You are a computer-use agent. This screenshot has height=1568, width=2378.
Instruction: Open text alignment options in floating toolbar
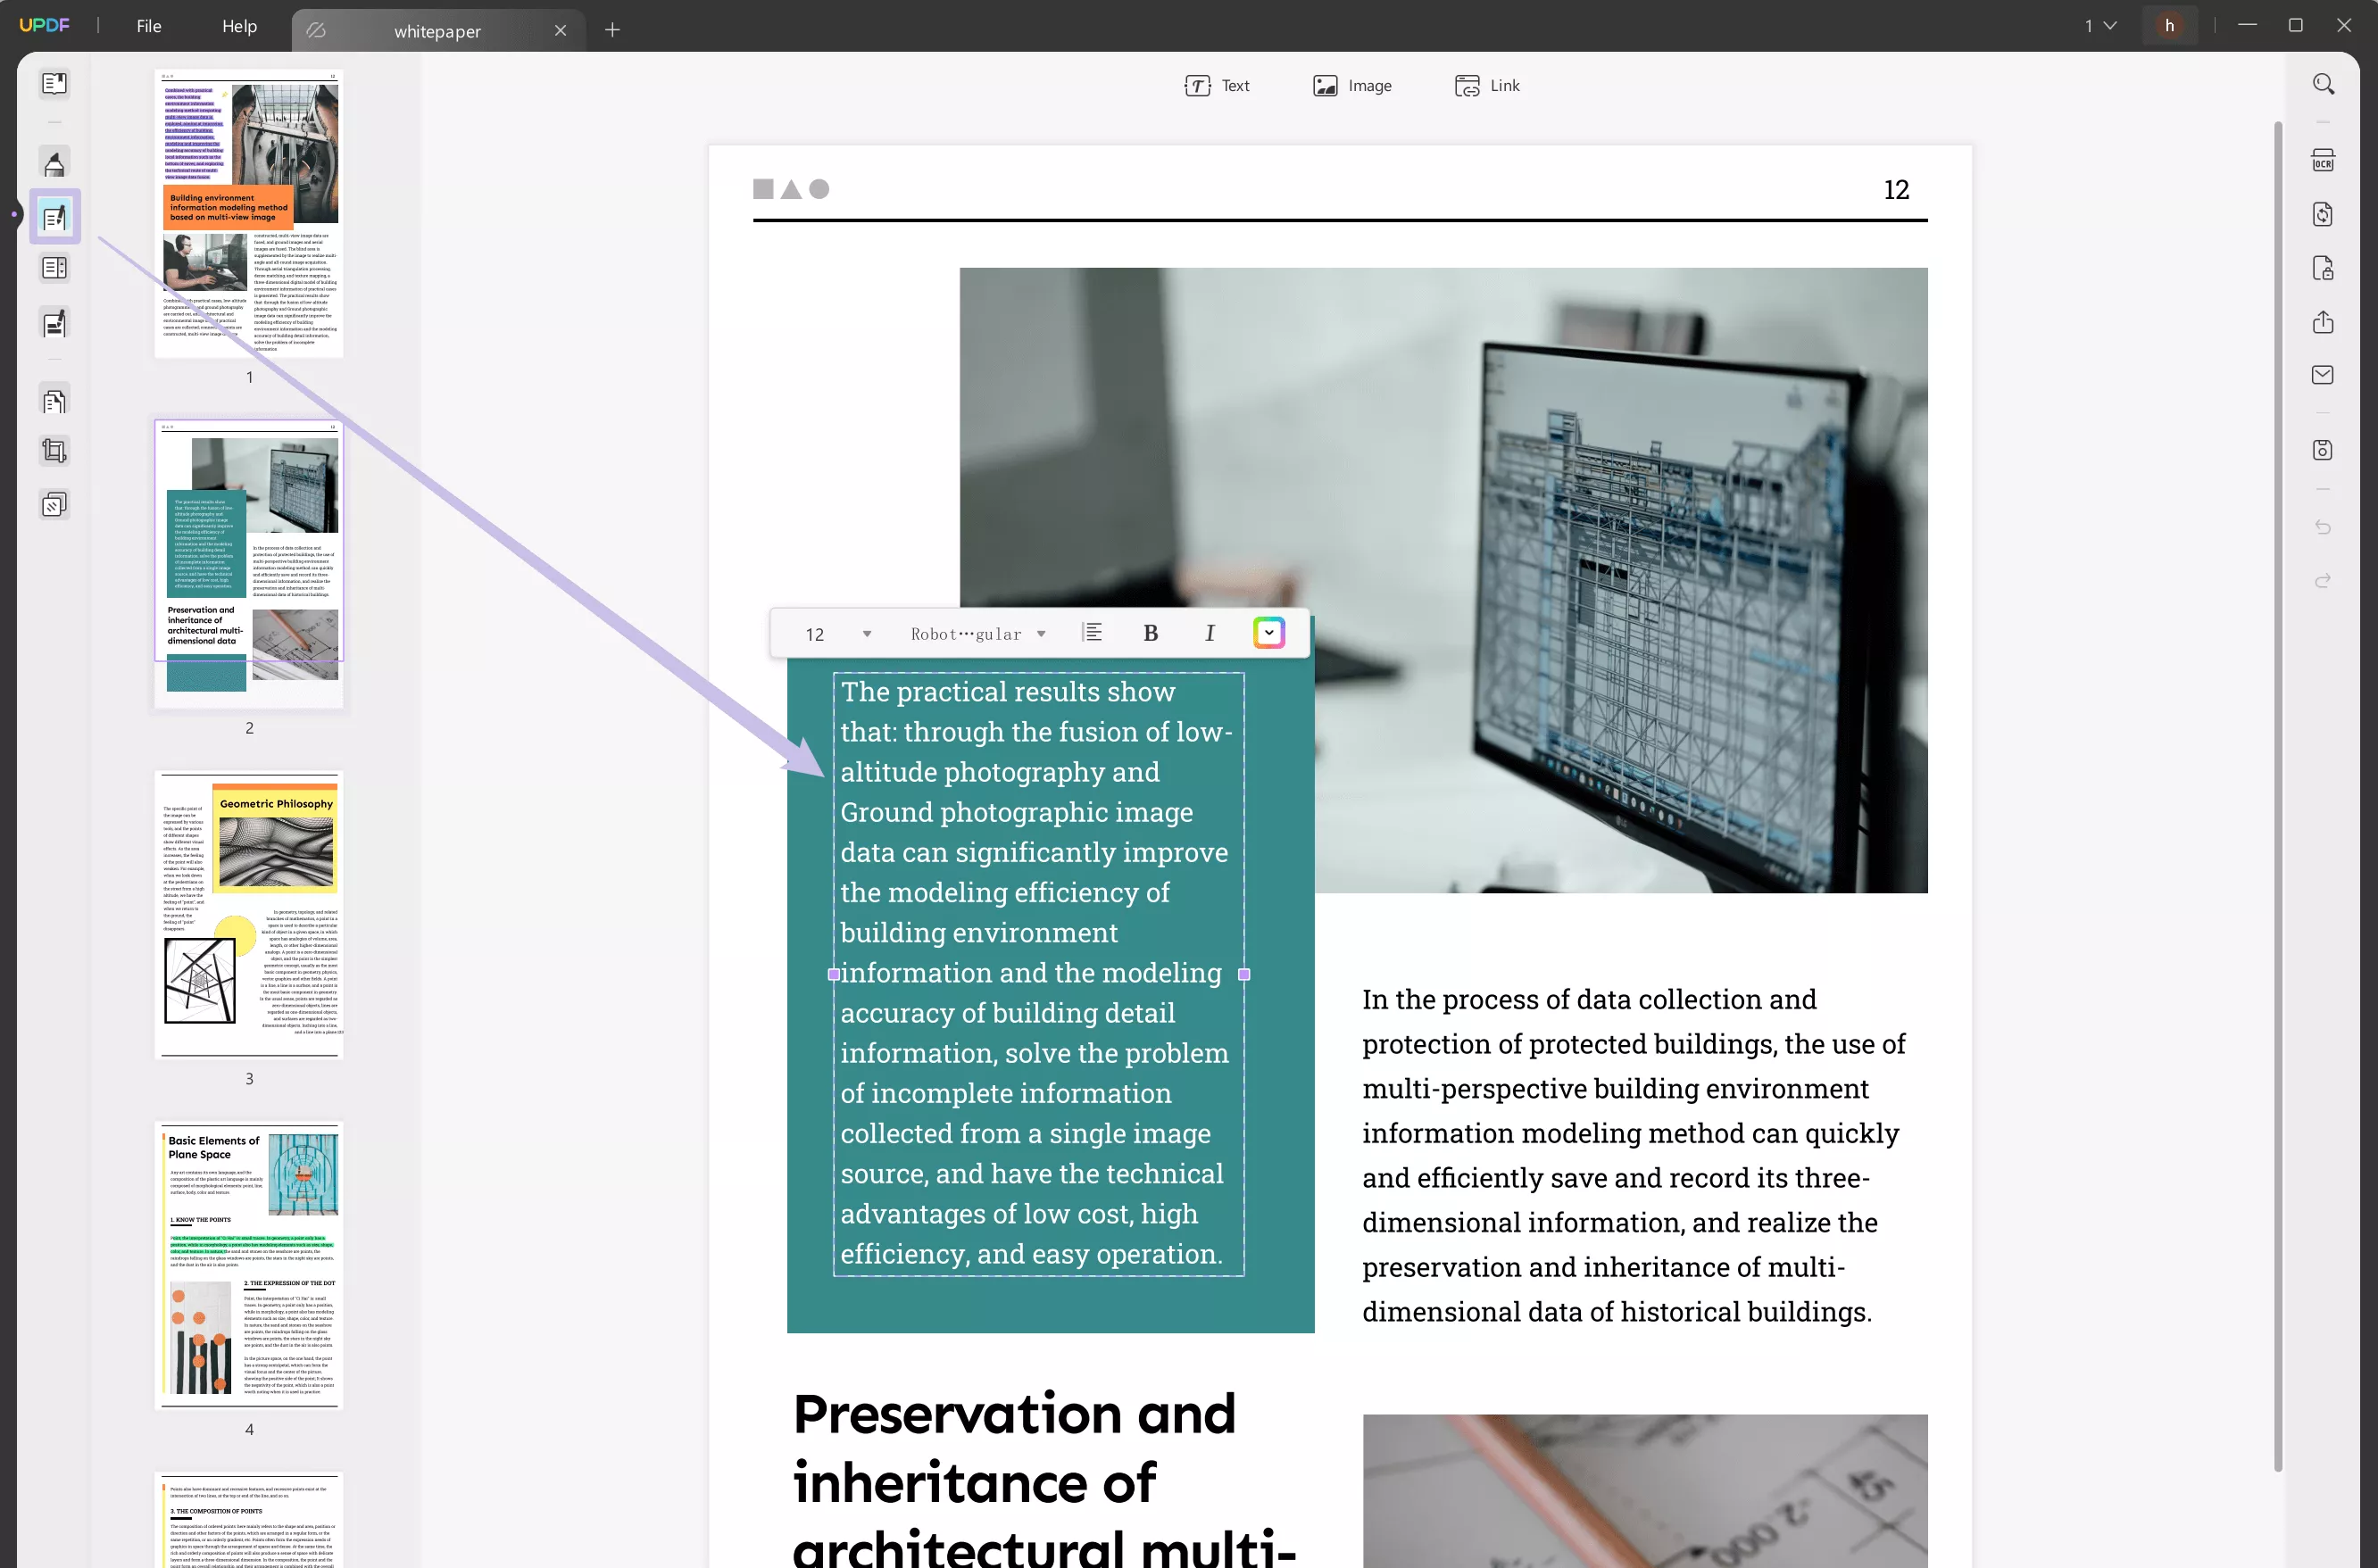point(1092,633)
